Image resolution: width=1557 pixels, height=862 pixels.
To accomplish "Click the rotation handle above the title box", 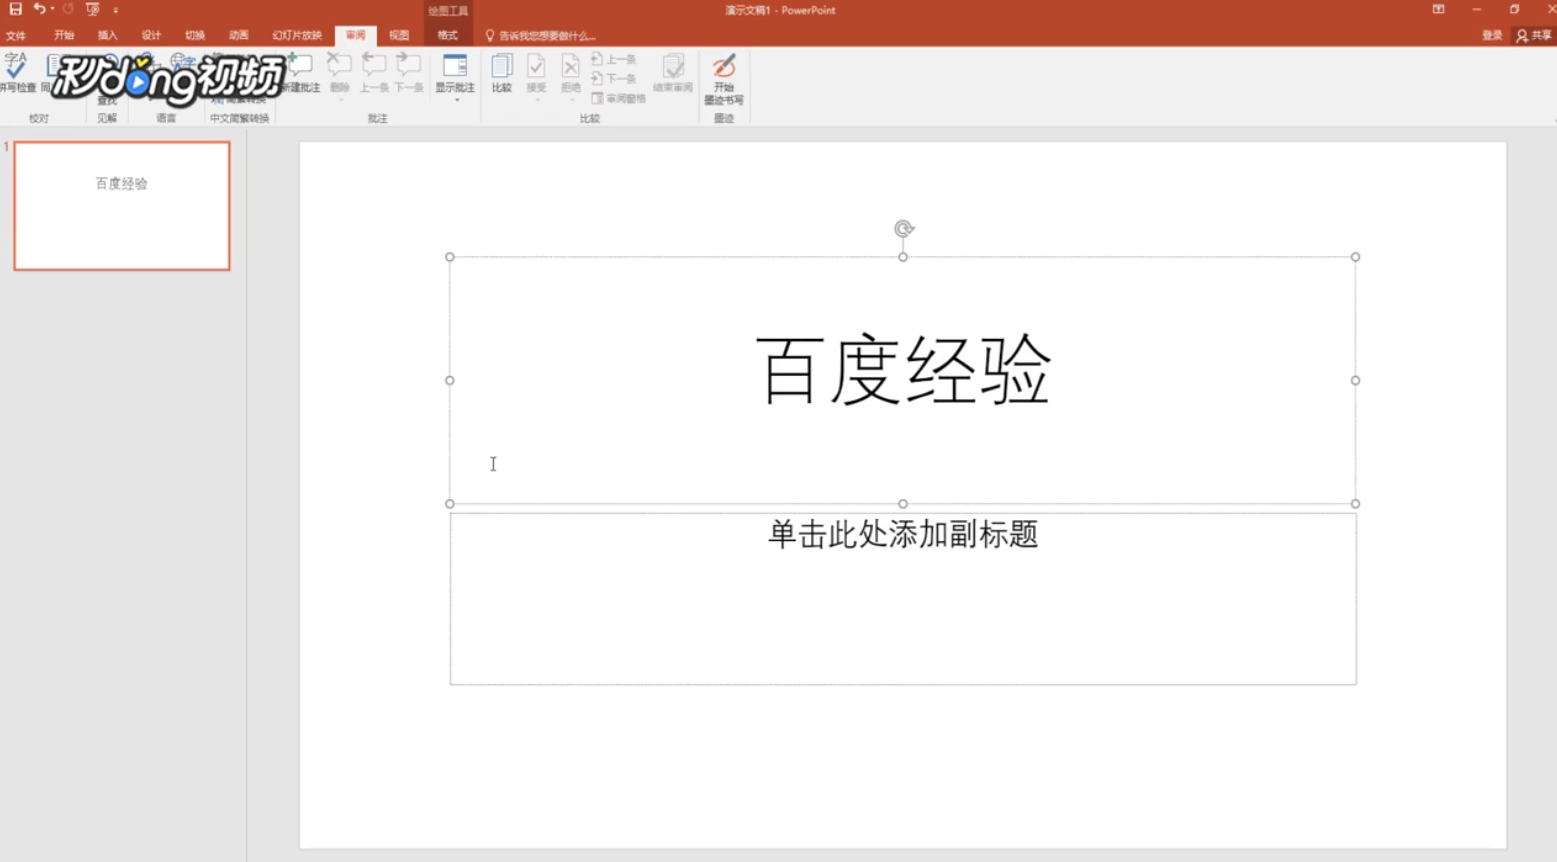I will 904,229.
